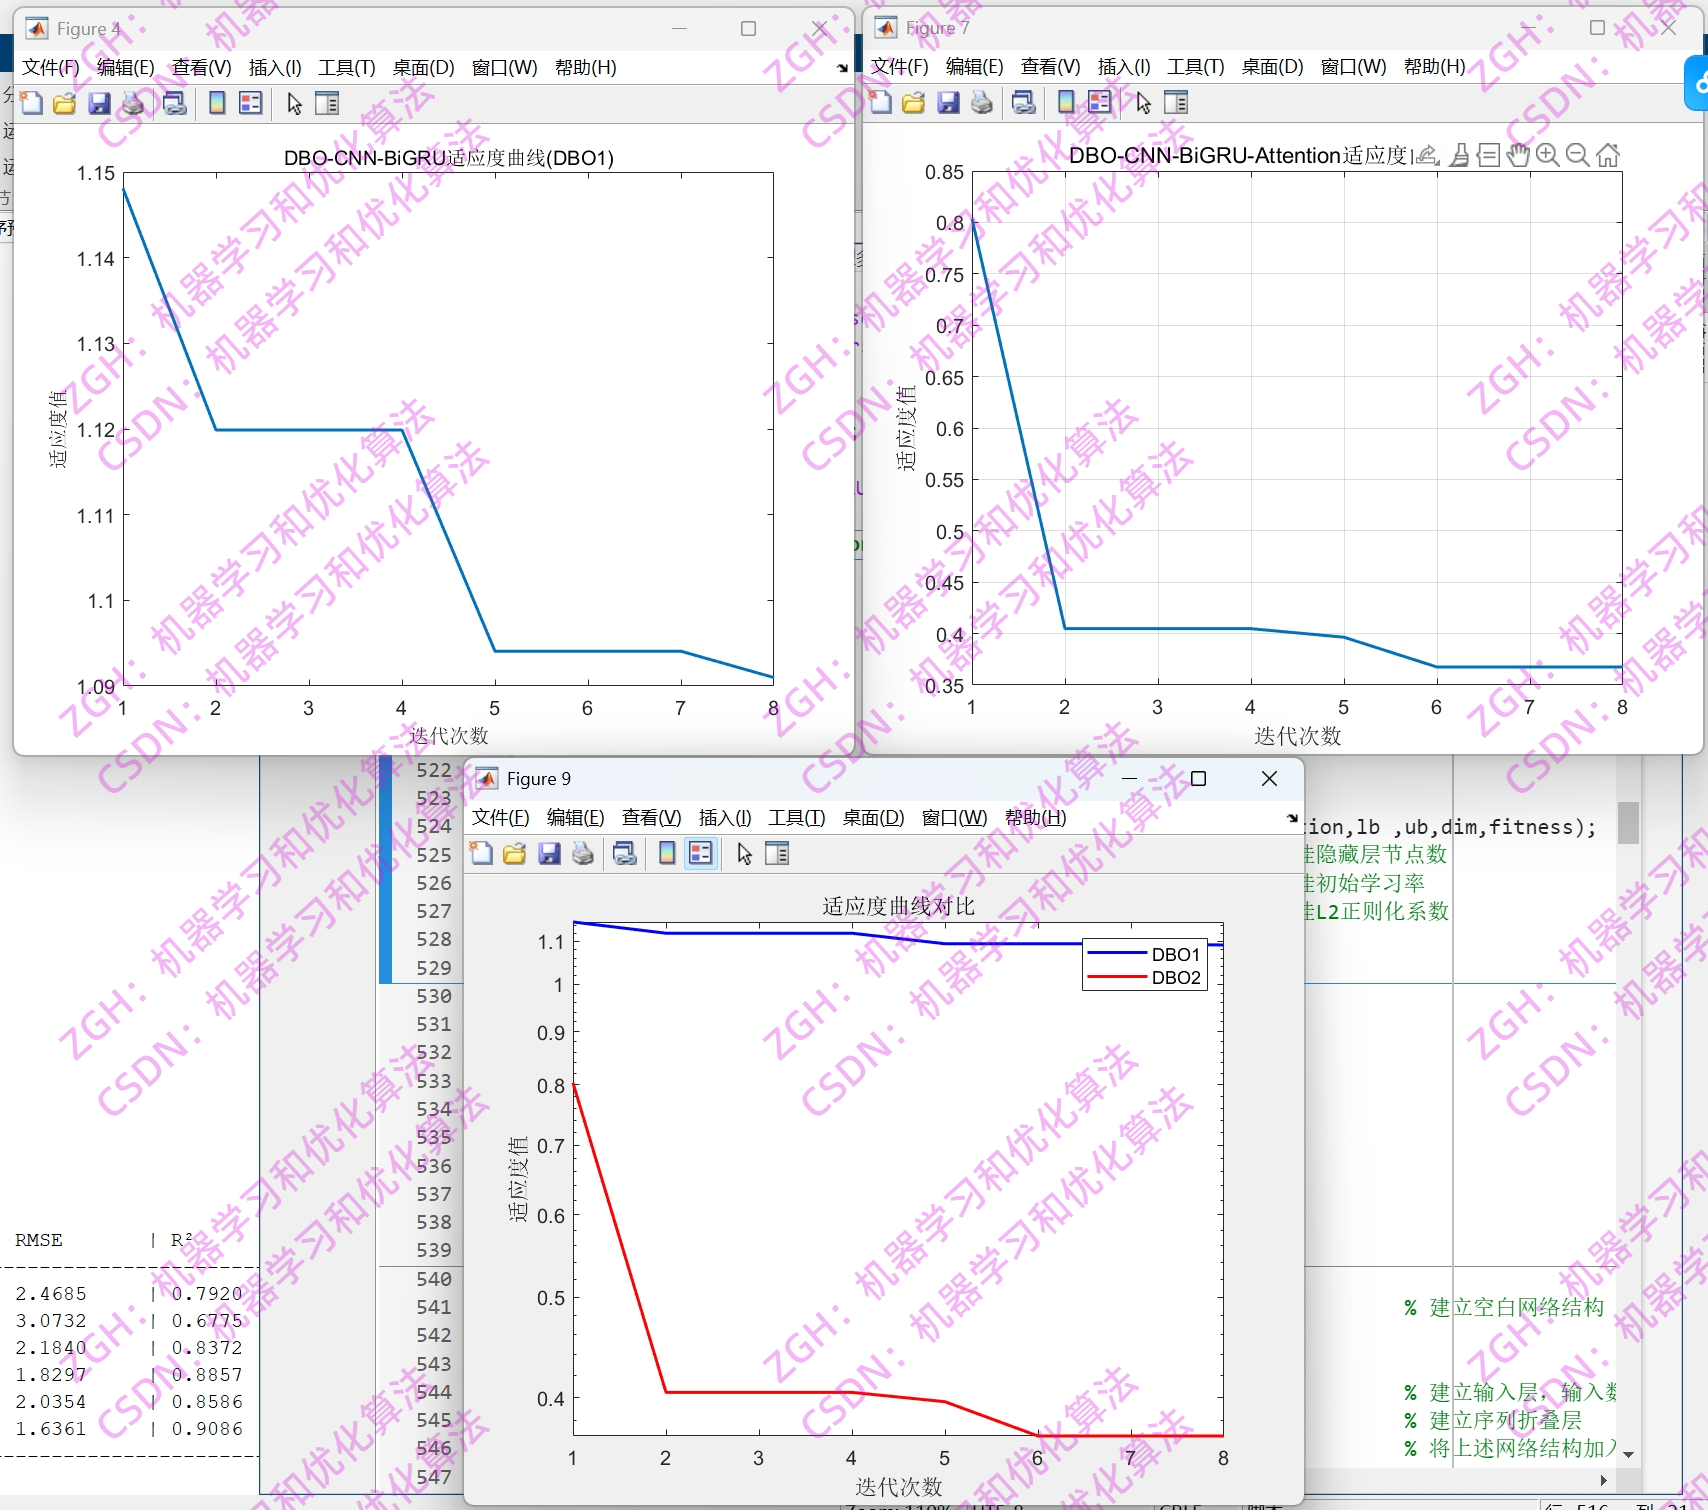Screen dimensions: 1708x1510
Task: Toggle highlighted legend icon in Figure 9 toolbar
Action: tap(701, 853)
